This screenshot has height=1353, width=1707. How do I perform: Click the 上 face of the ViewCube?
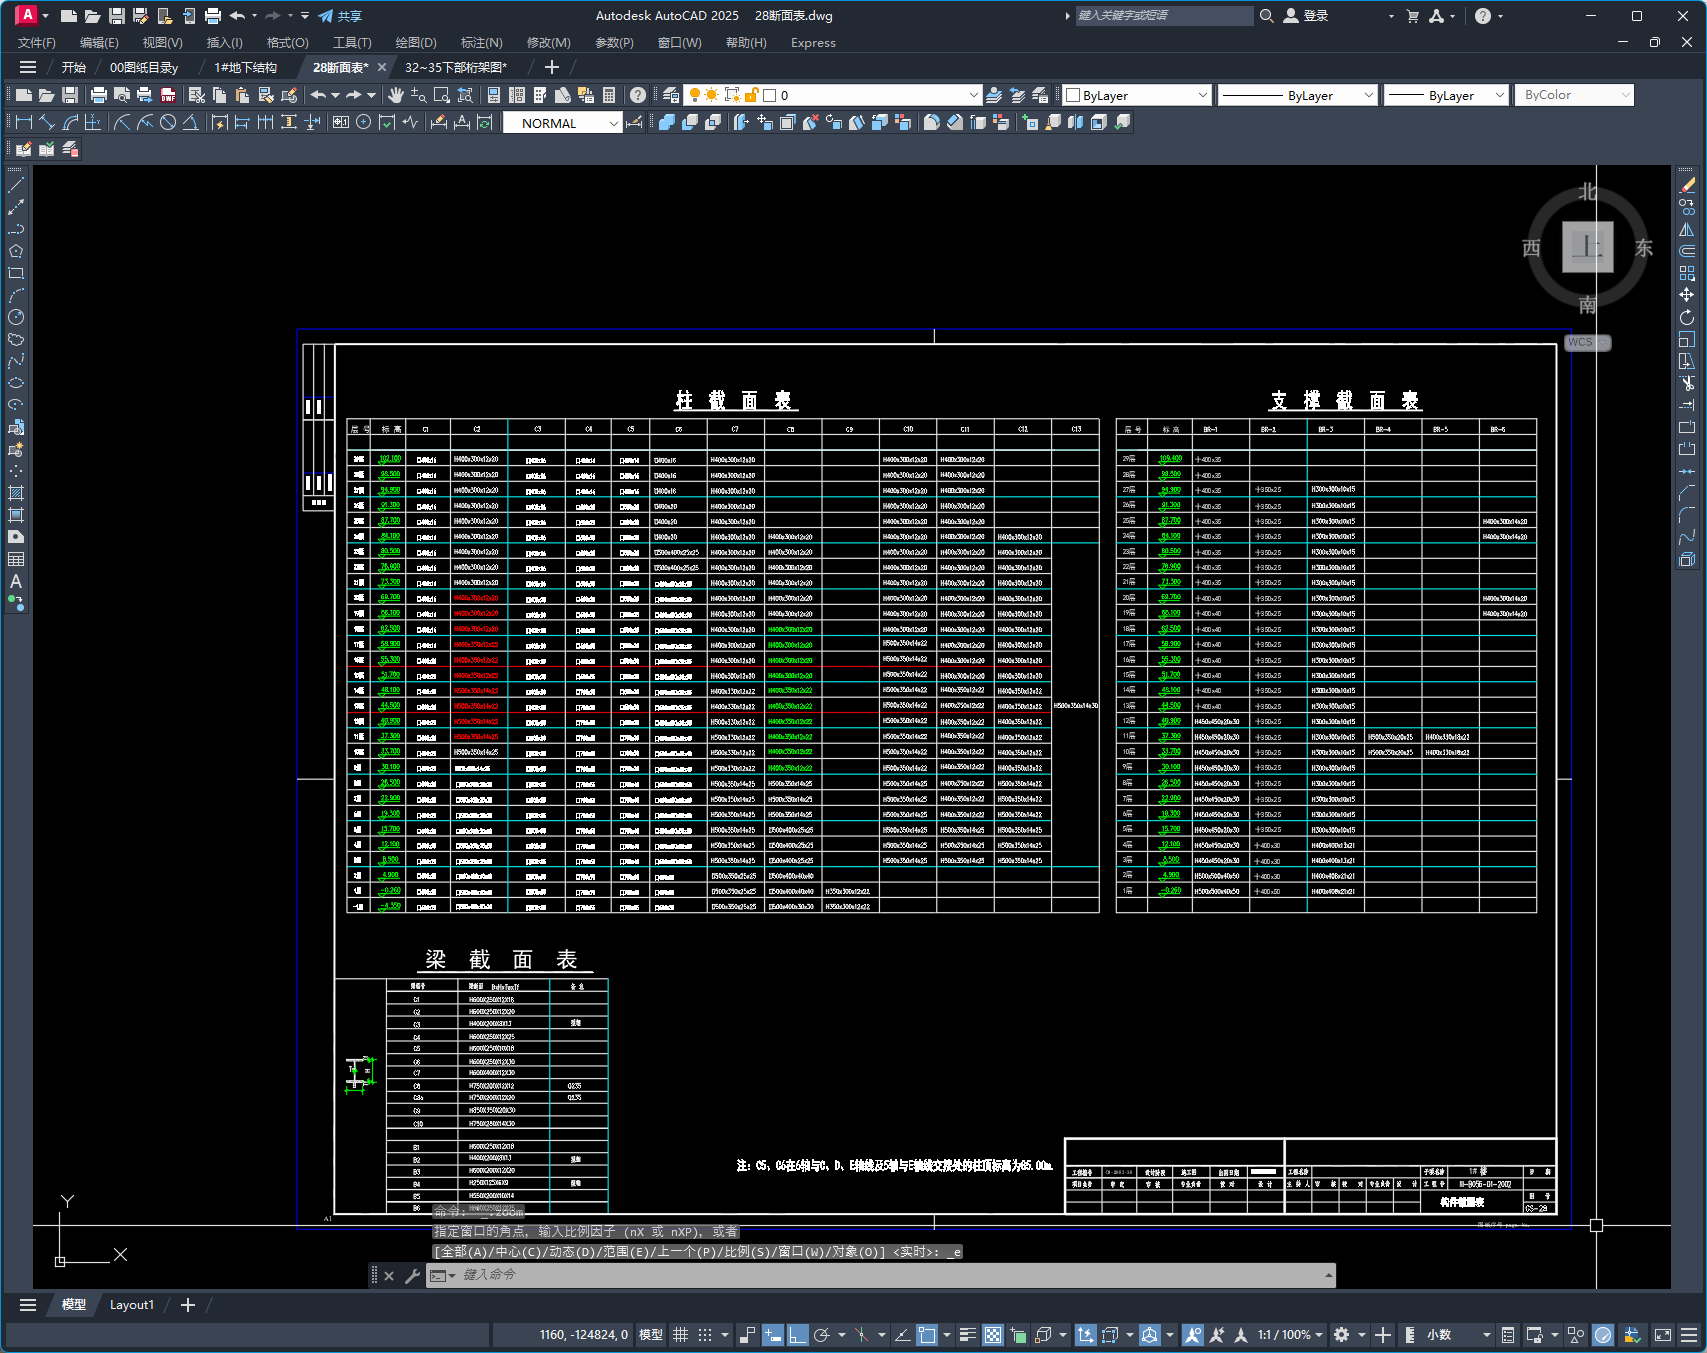(x=1588, y=247)
